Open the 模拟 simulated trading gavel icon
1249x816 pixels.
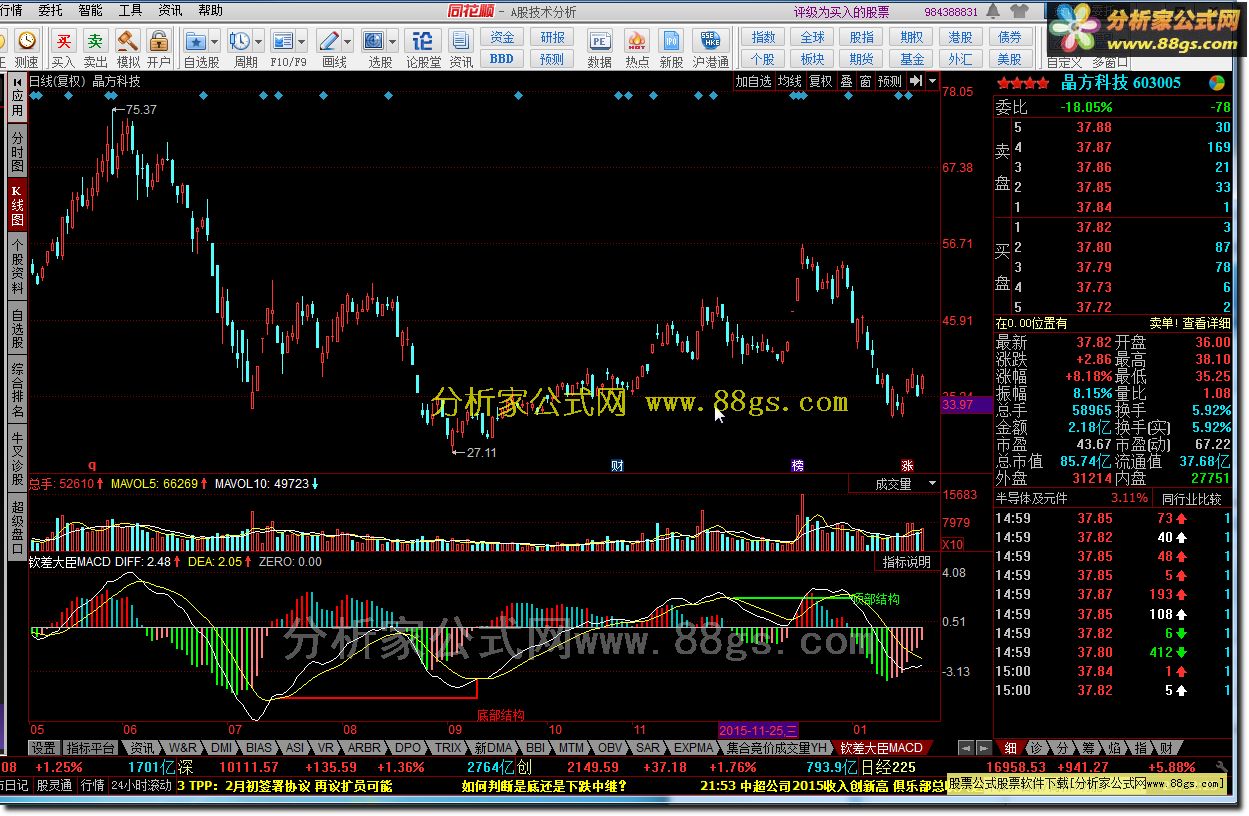128,41
